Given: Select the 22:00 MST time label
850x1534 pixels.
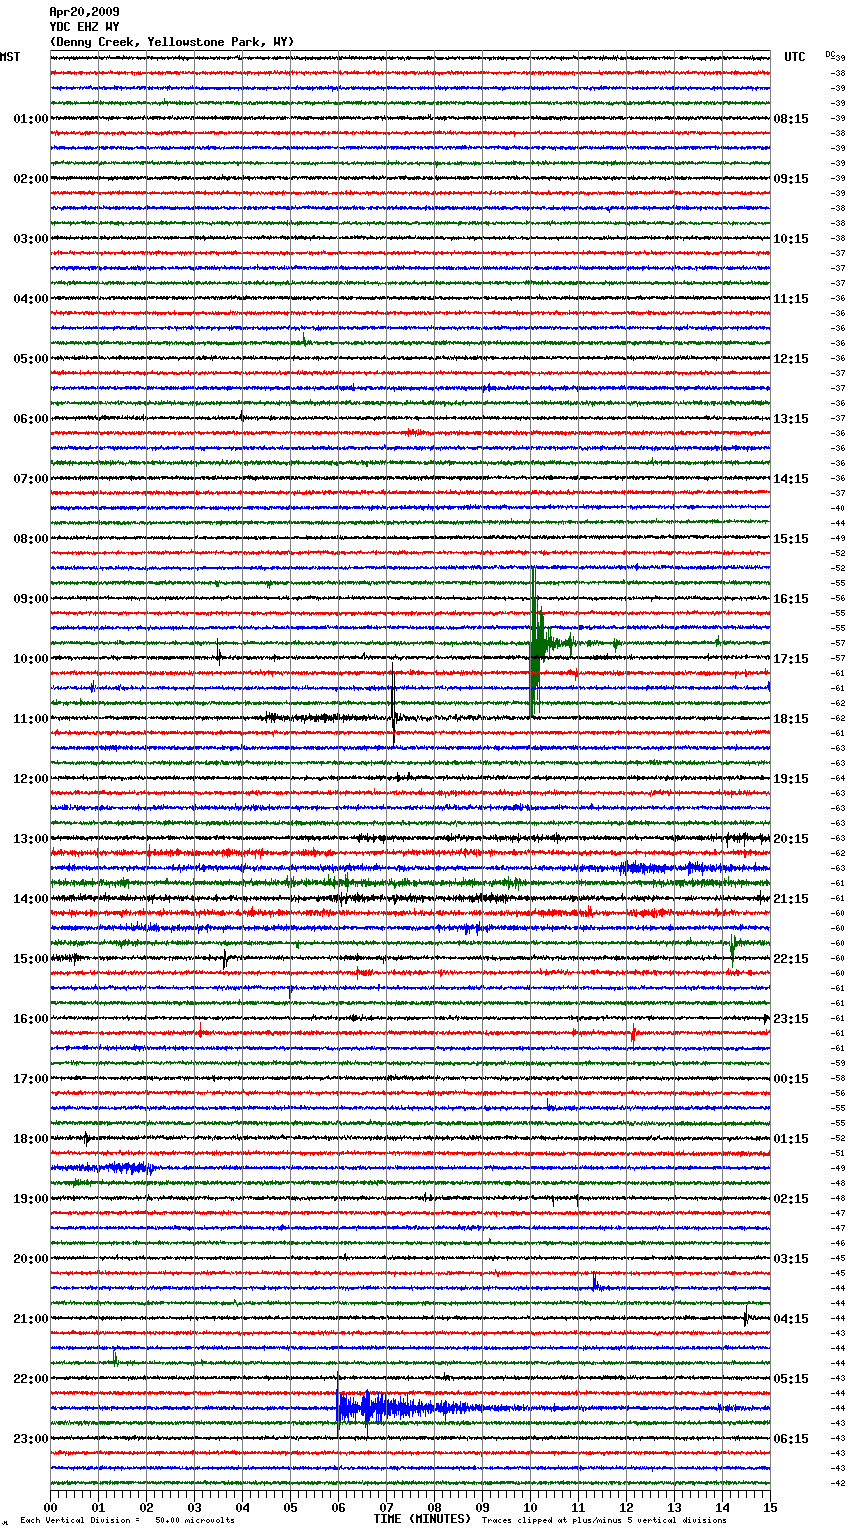Looking at the screenshot, I should tap(31, 1379).
